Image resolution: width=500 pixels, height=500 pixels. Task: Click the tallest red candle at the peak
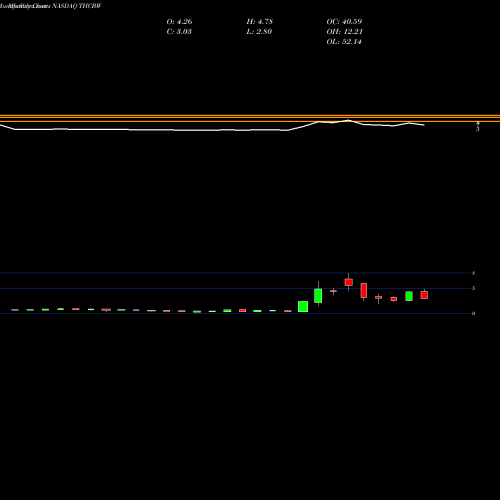click(x=349, y=282)
